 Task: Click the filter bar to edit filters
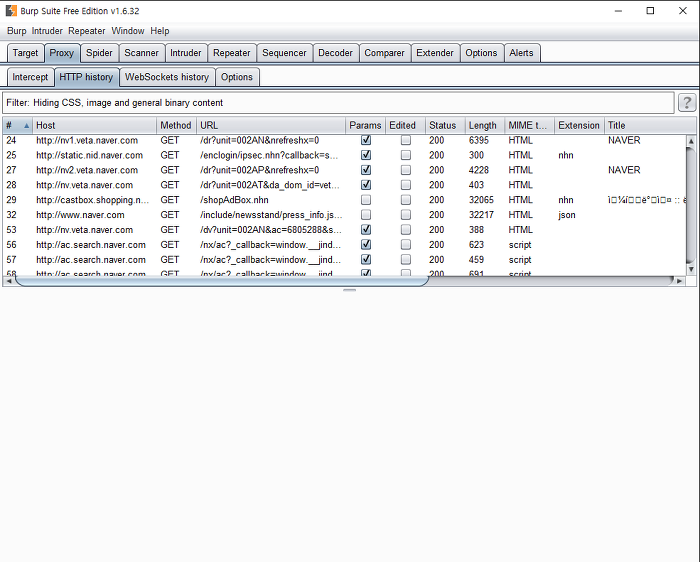pos(338,103)
